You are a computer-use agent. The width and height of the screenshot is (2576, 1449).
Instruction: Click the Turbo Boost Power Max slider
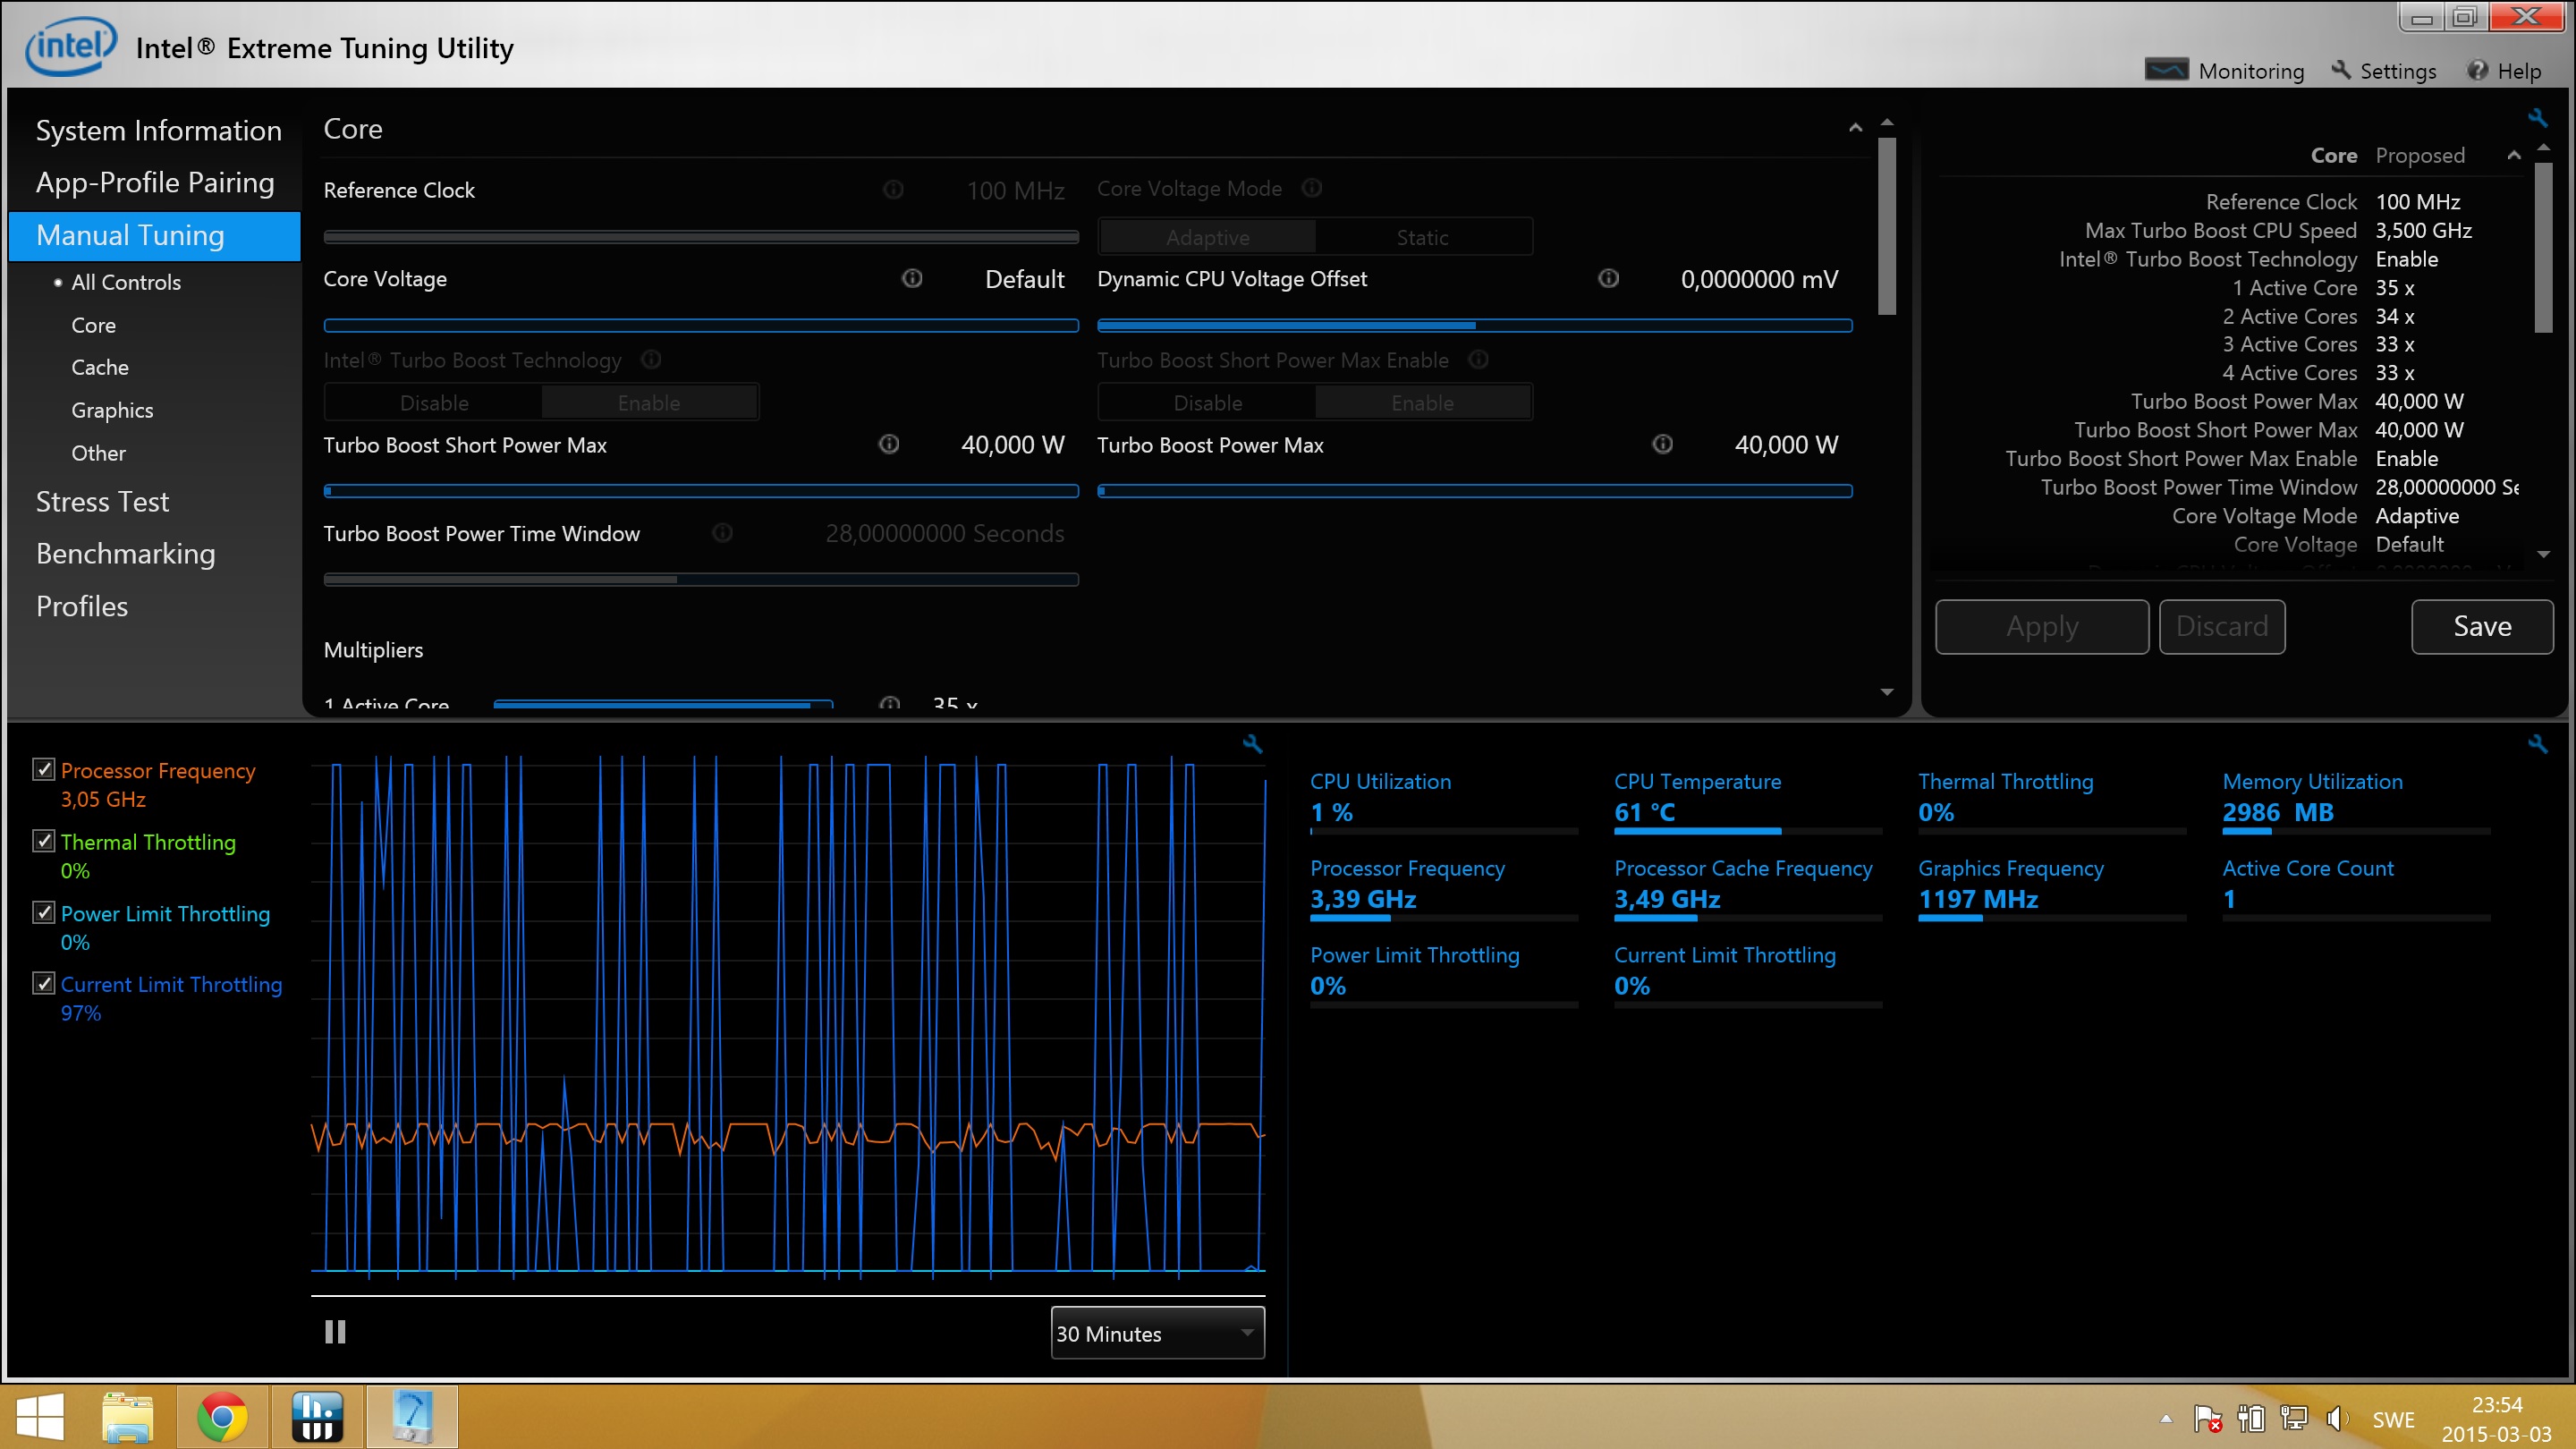1474,491
